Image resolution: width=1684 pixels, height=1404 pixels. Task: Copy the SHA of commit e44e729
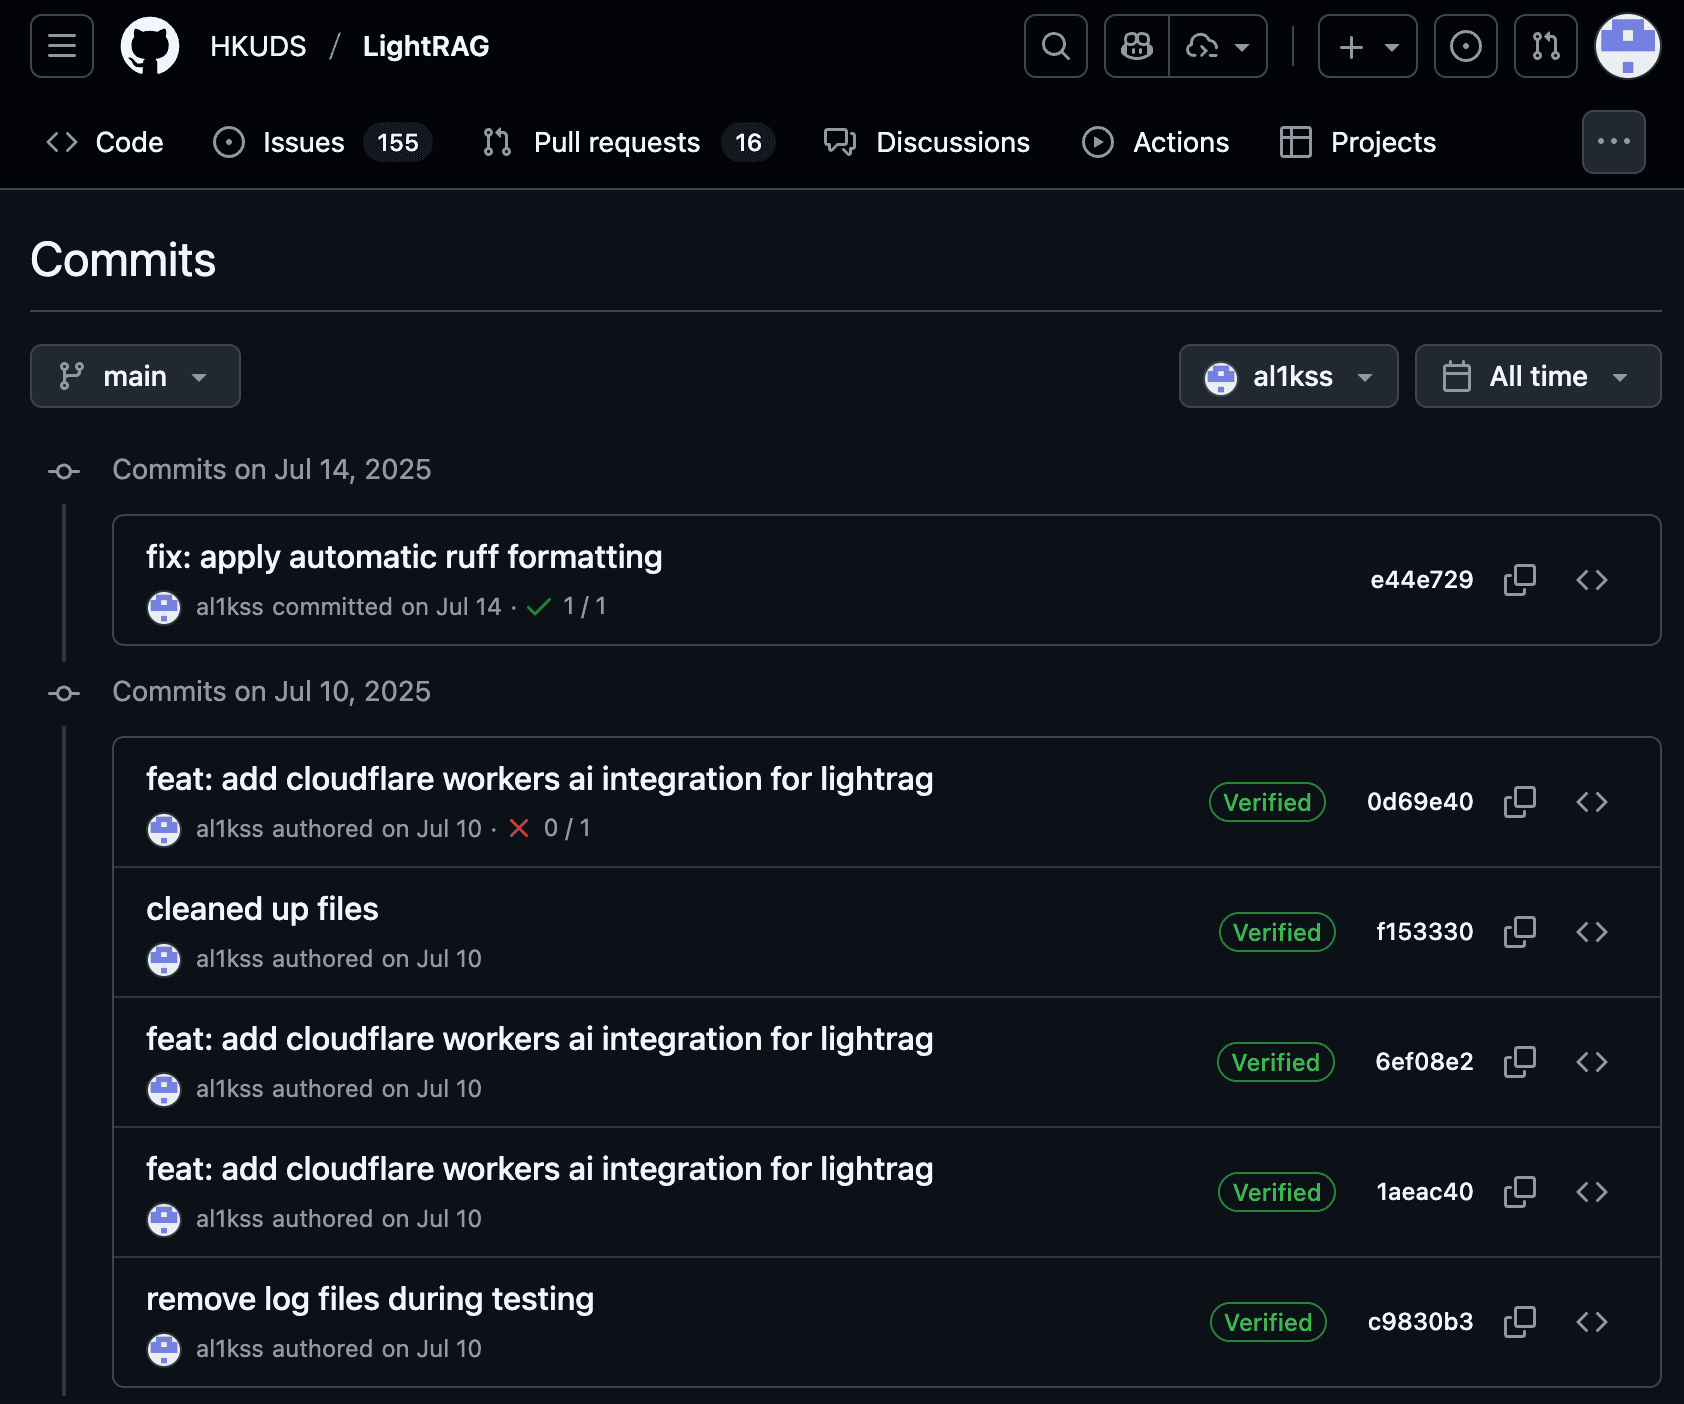coord(1520,580)
